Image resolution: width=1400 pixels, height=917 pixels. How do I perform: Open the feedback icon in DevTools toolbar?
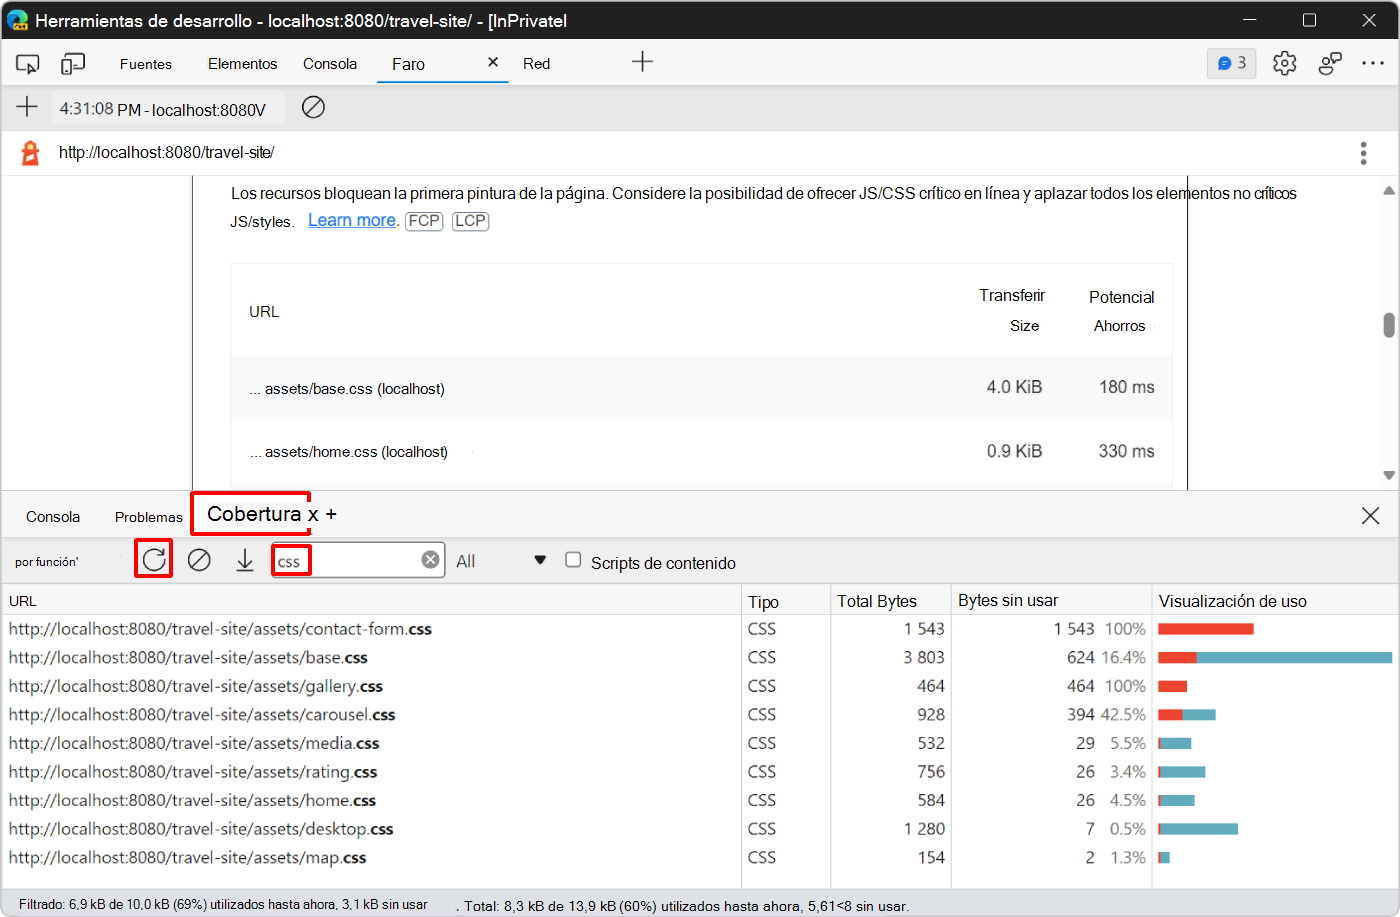(x=1330, y=63)
